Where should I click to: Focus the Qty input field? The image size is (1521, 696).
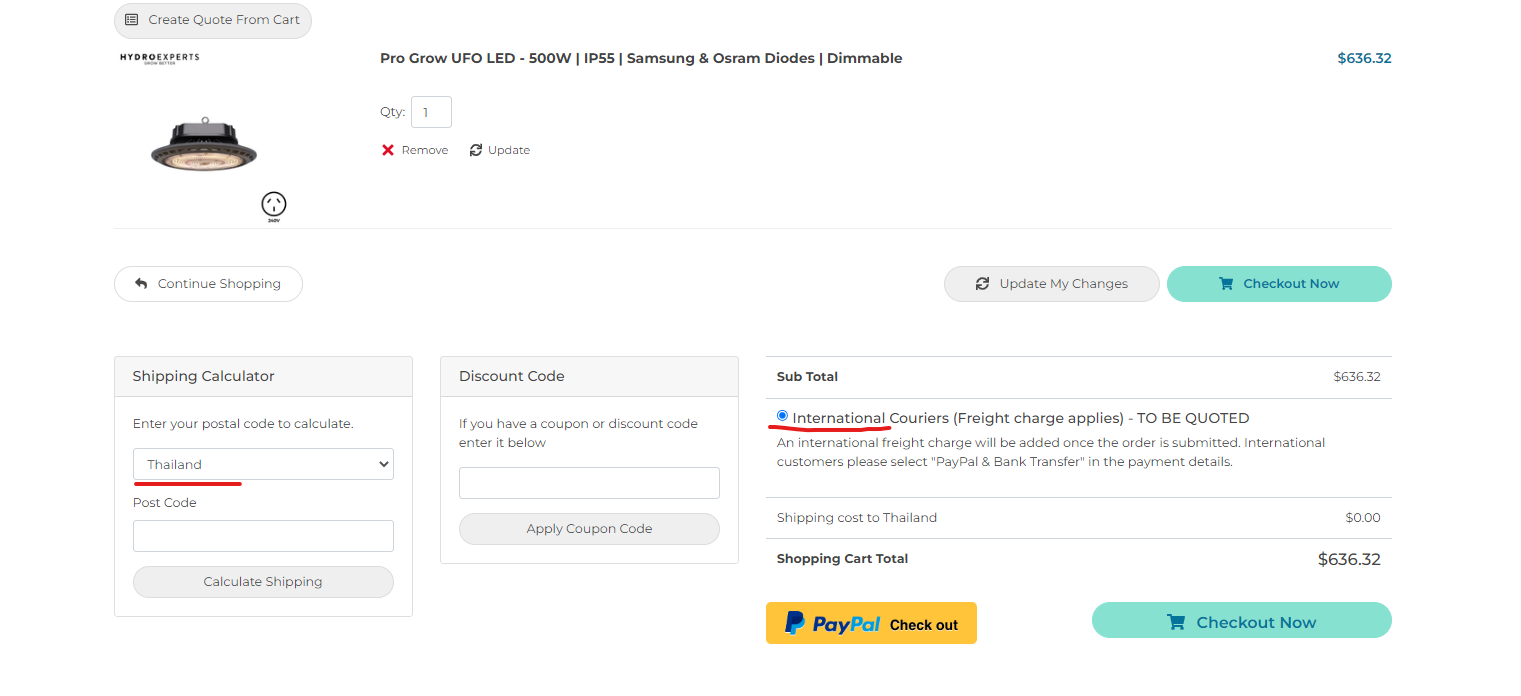click(x=431, y=112)
